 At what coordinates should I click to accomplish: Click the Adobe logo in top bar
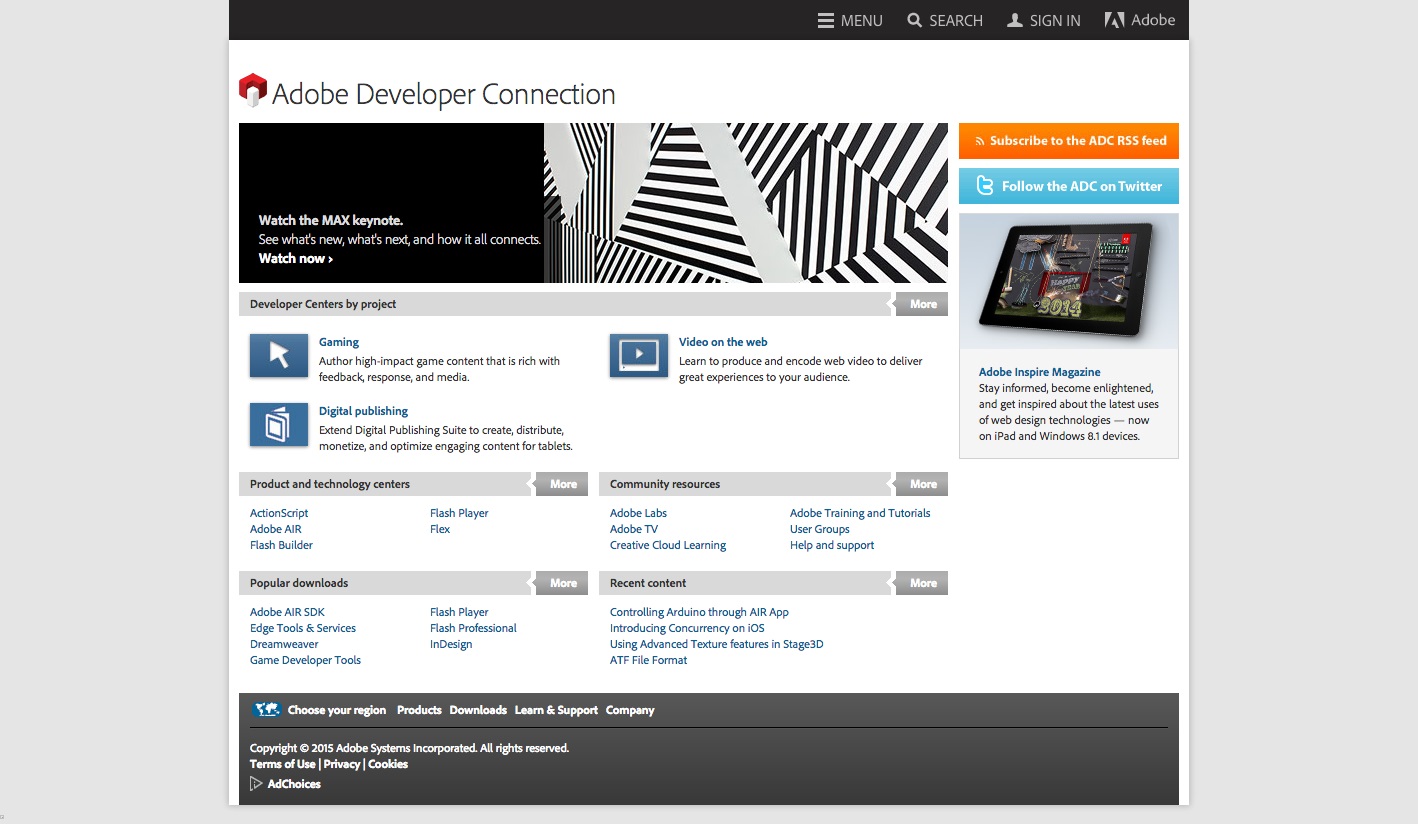pyautogui.click(x=1140, y=20)
